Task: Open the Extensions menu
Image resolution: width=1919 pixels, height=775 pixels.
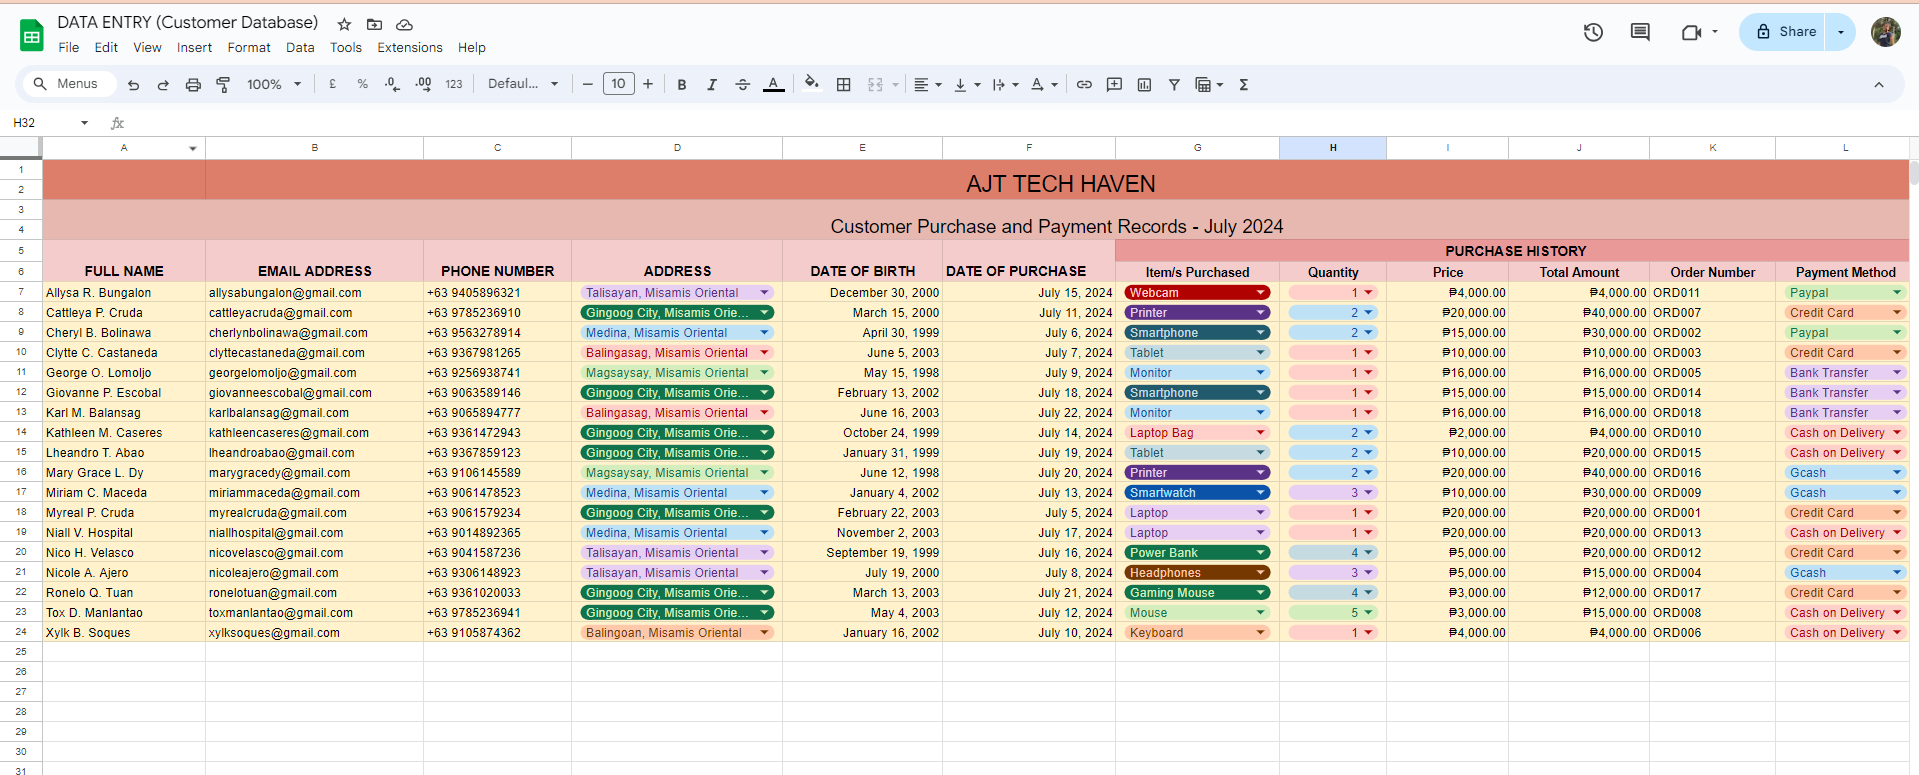Action: [409, 47]
